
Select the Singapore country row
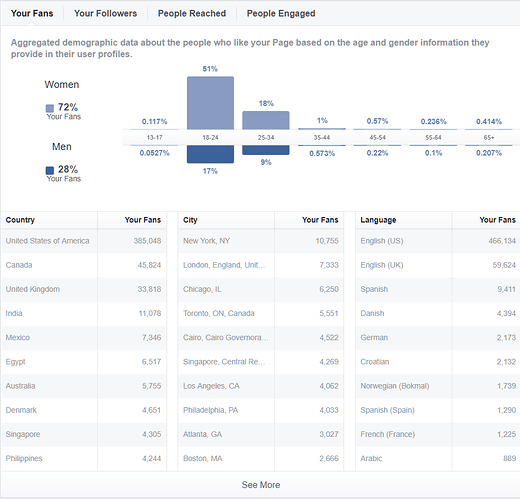[x=84, y=434]
